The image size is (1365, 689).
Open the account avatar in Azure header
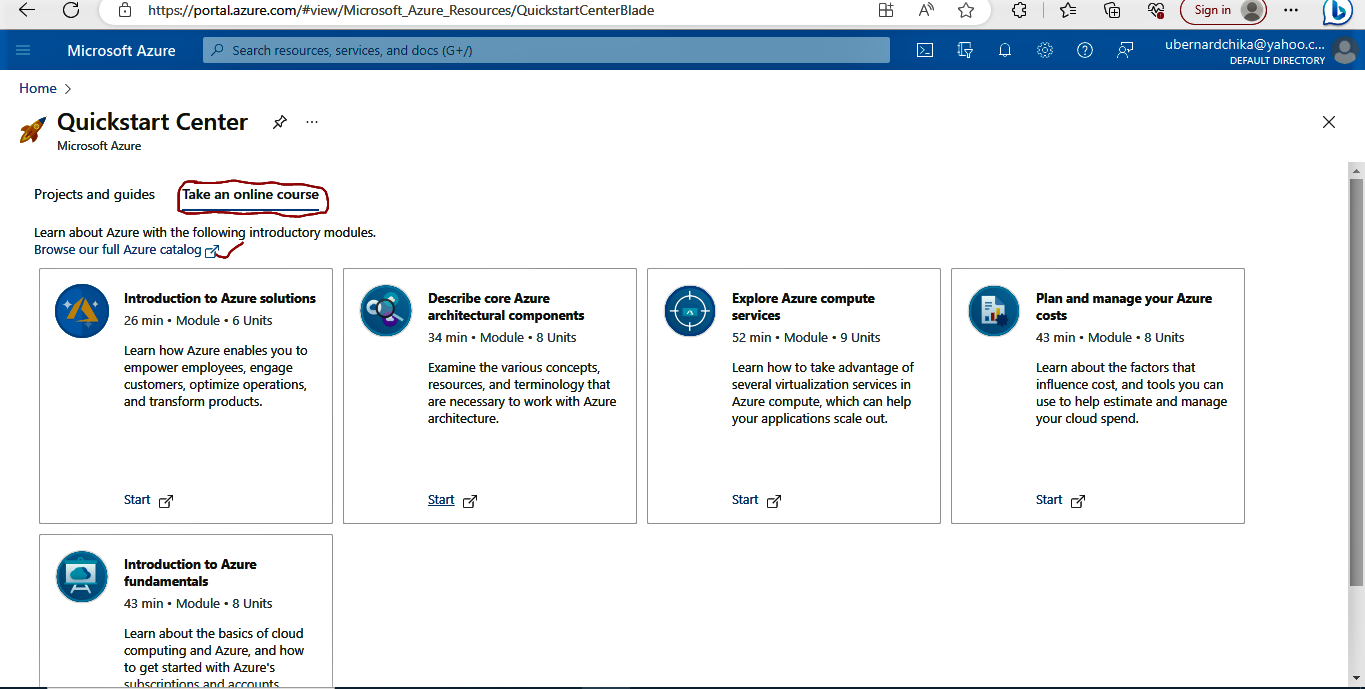(x=1346, y=50)
